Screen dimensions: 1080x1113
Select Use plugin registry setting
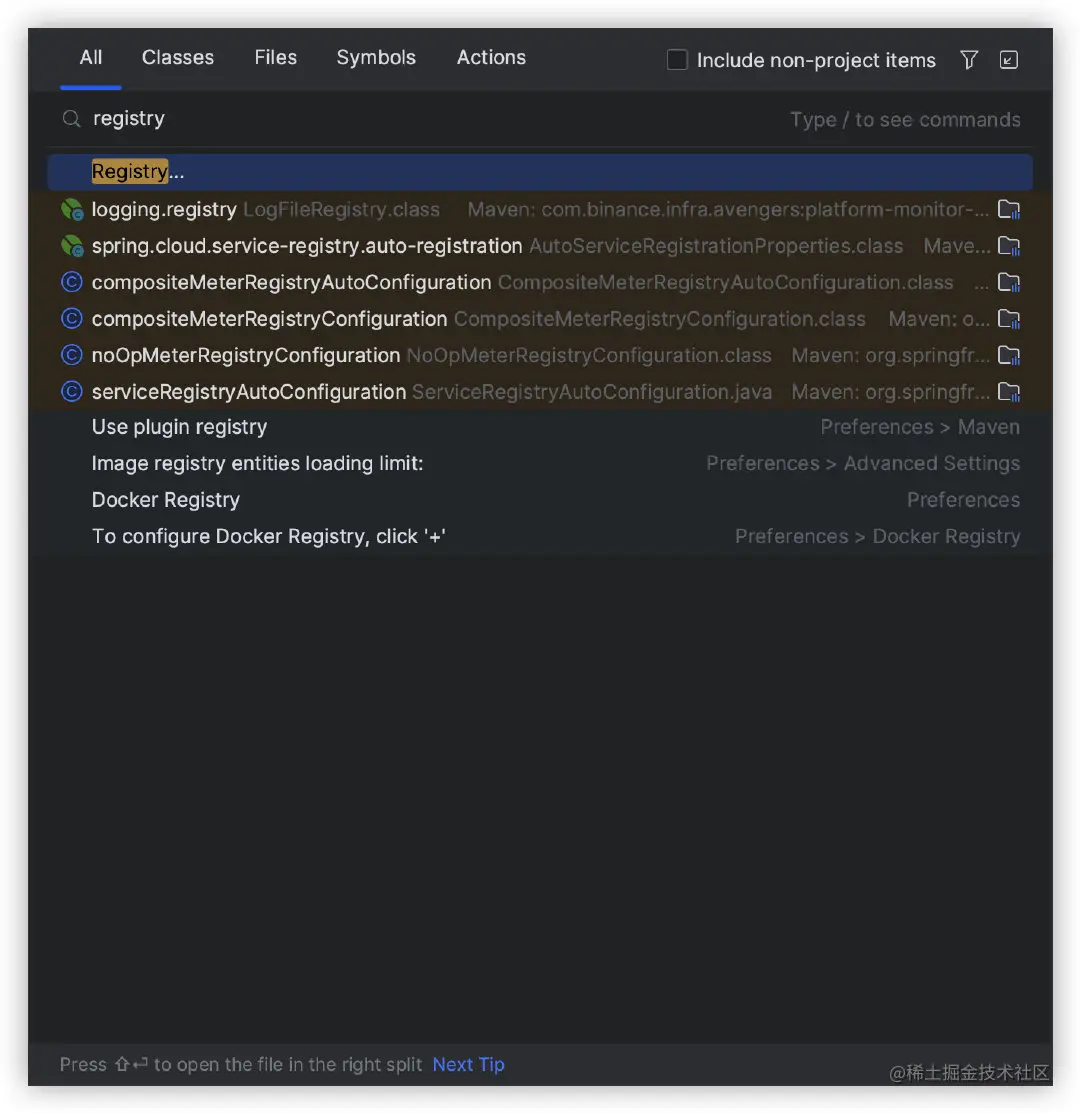tap(539, 427)
